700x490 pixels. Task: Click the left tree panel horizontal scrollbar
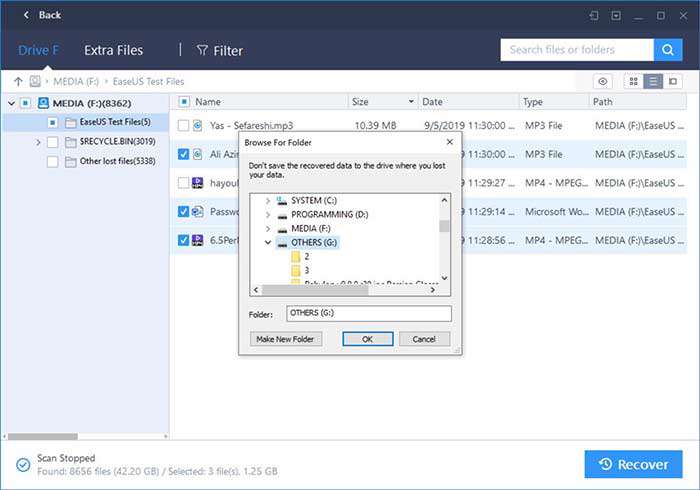43,436
